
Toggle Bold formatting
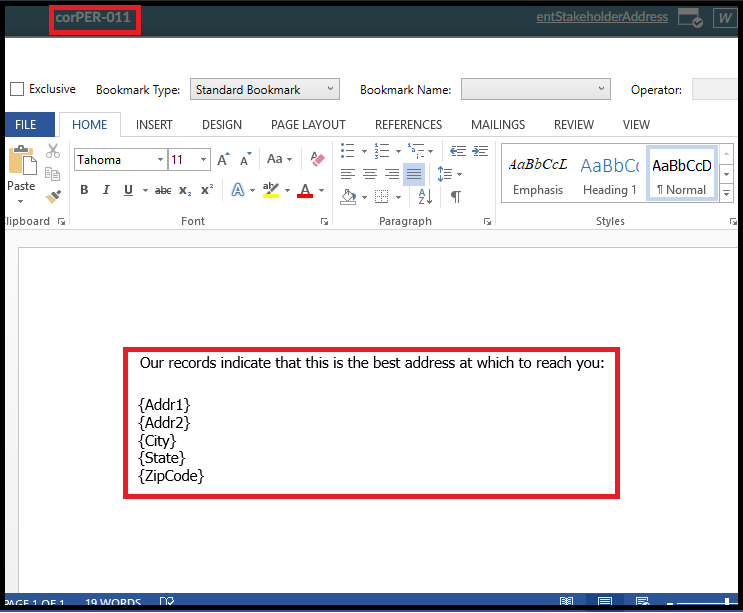tap(84, 190)
